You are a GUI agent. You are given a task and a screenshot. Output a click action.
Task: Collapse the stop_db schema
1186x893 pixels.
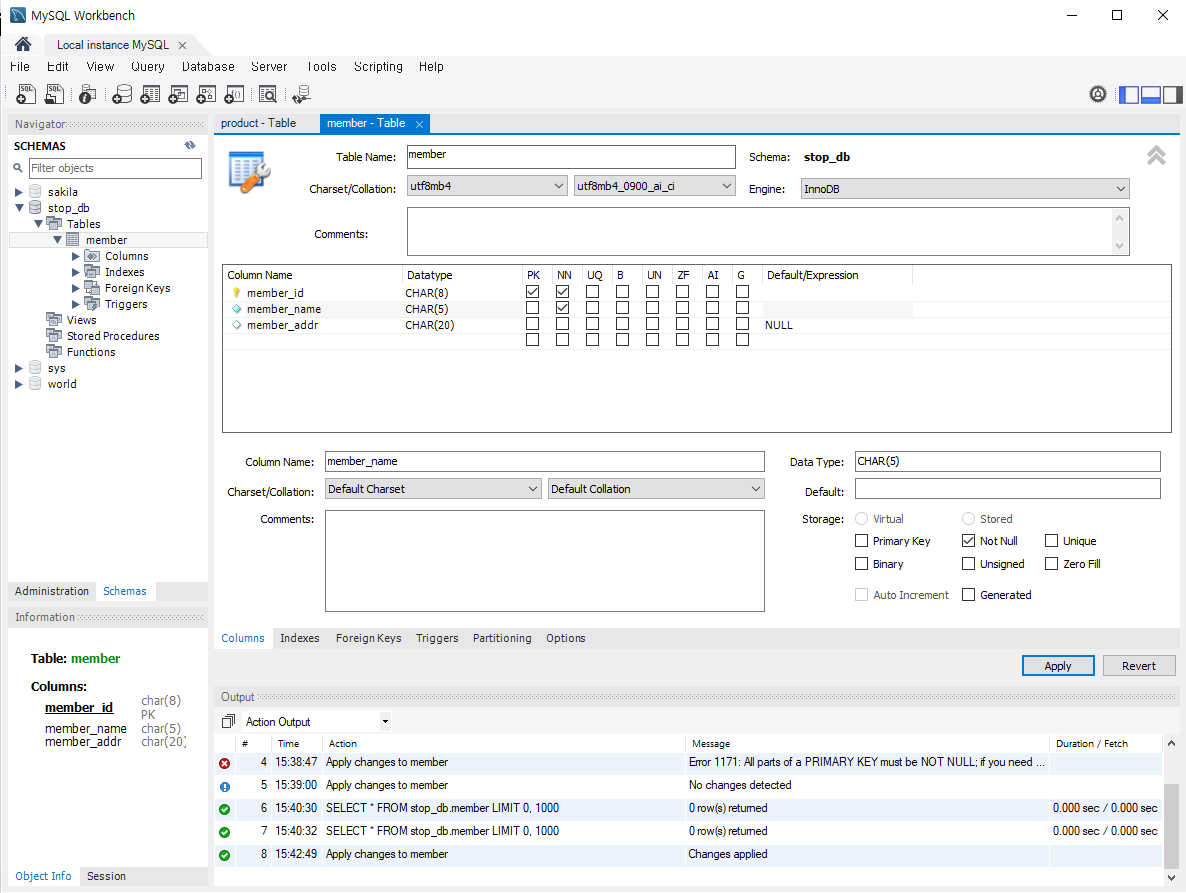click(x=19, y=208)
